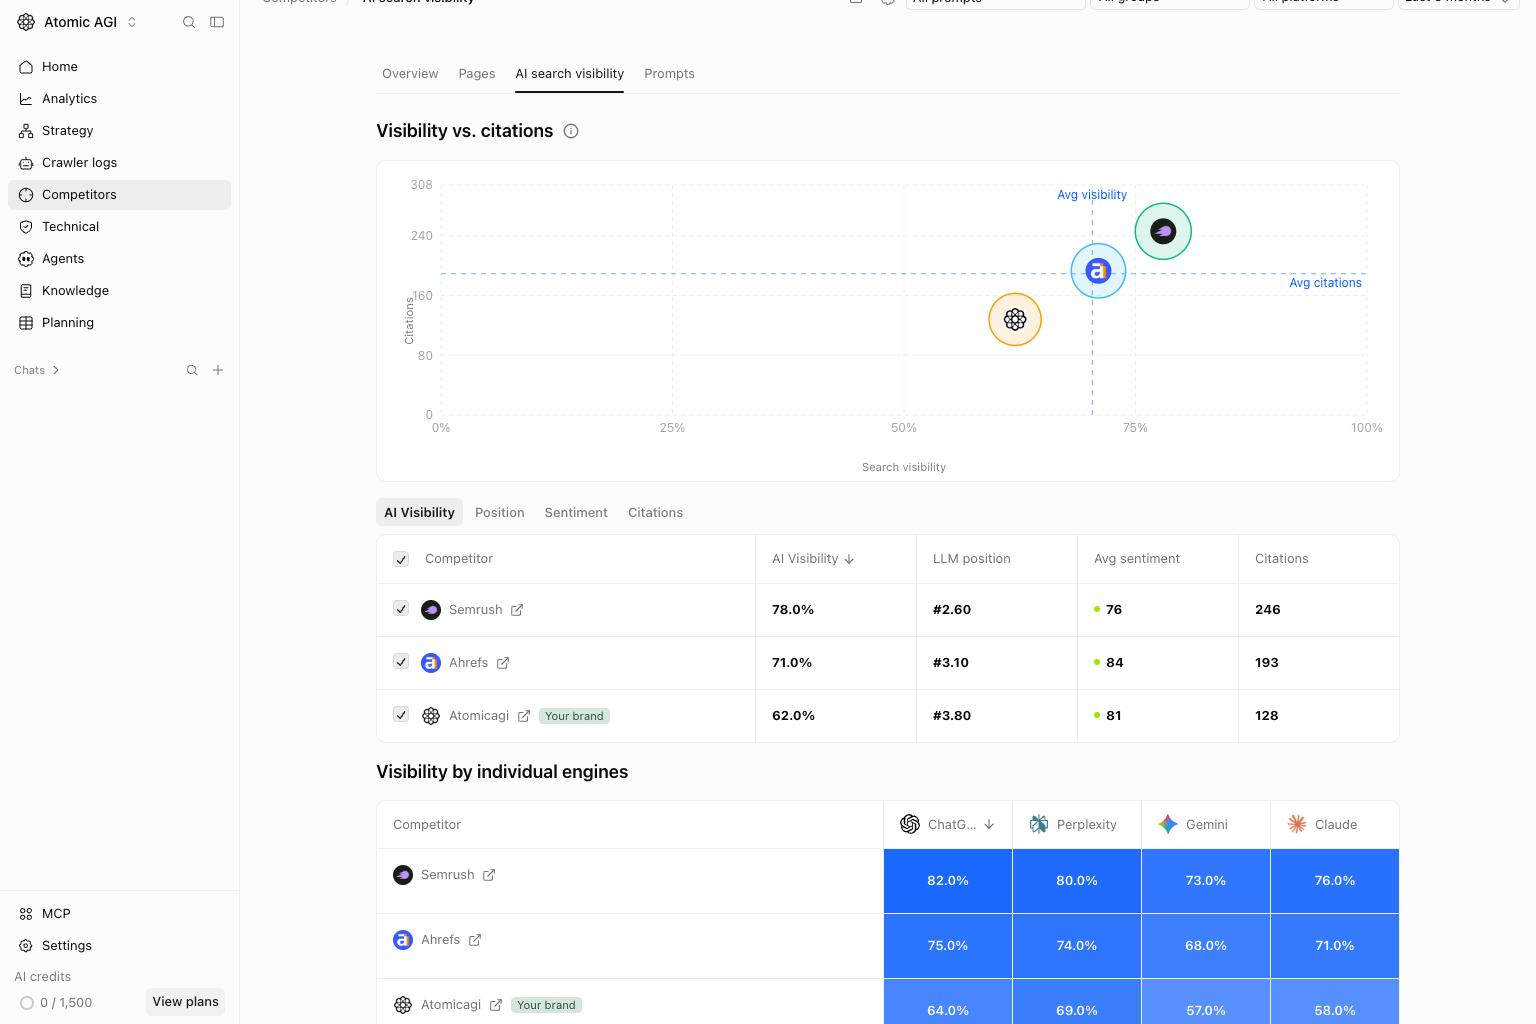Select the Citations metric tab
Screen dimensions: 1536x1024
click(655, 512)
